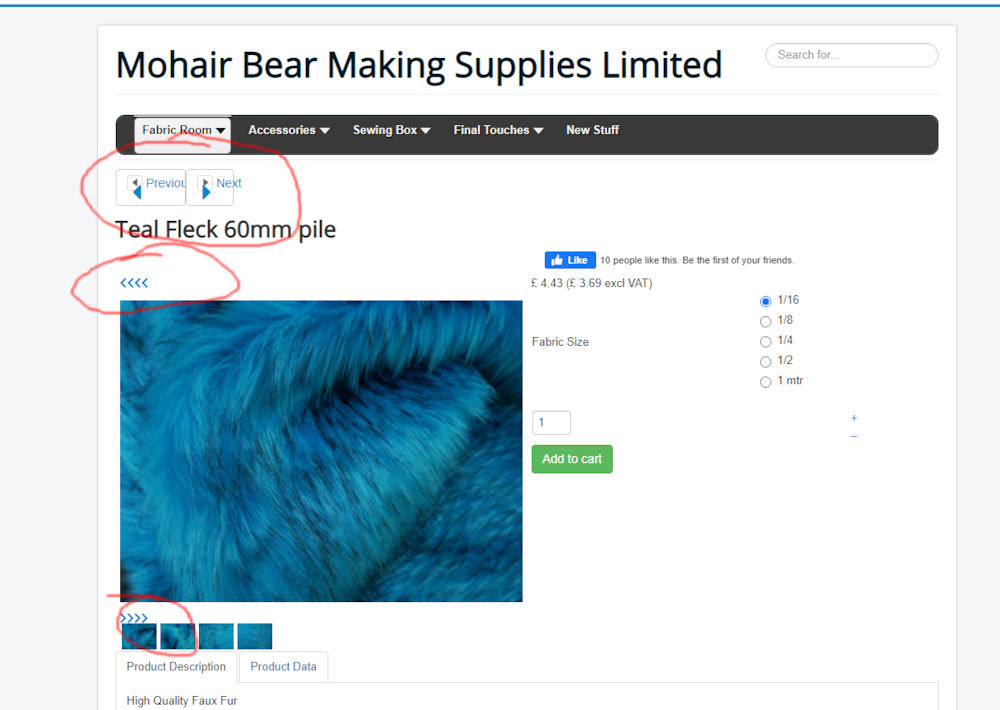Pick the 1 mtr fabric size

click(x=765, y=382)
